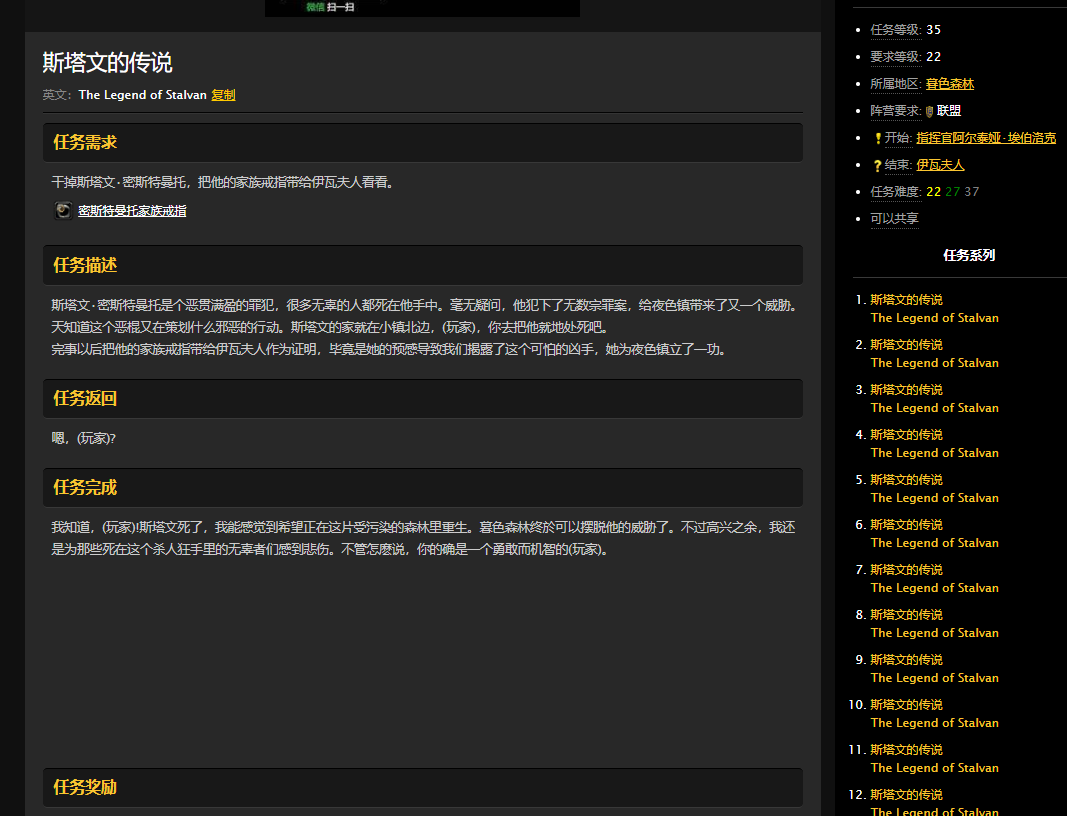Open the 暮色森林 zone link
Screen dimensions: 1067x816
(x=949, y=84)
